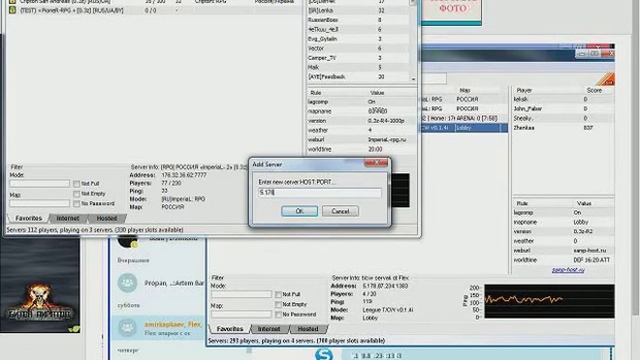
Task: Click the version rule showing 0.3z-R4-1000p
Action: click(x=361, y=121)
